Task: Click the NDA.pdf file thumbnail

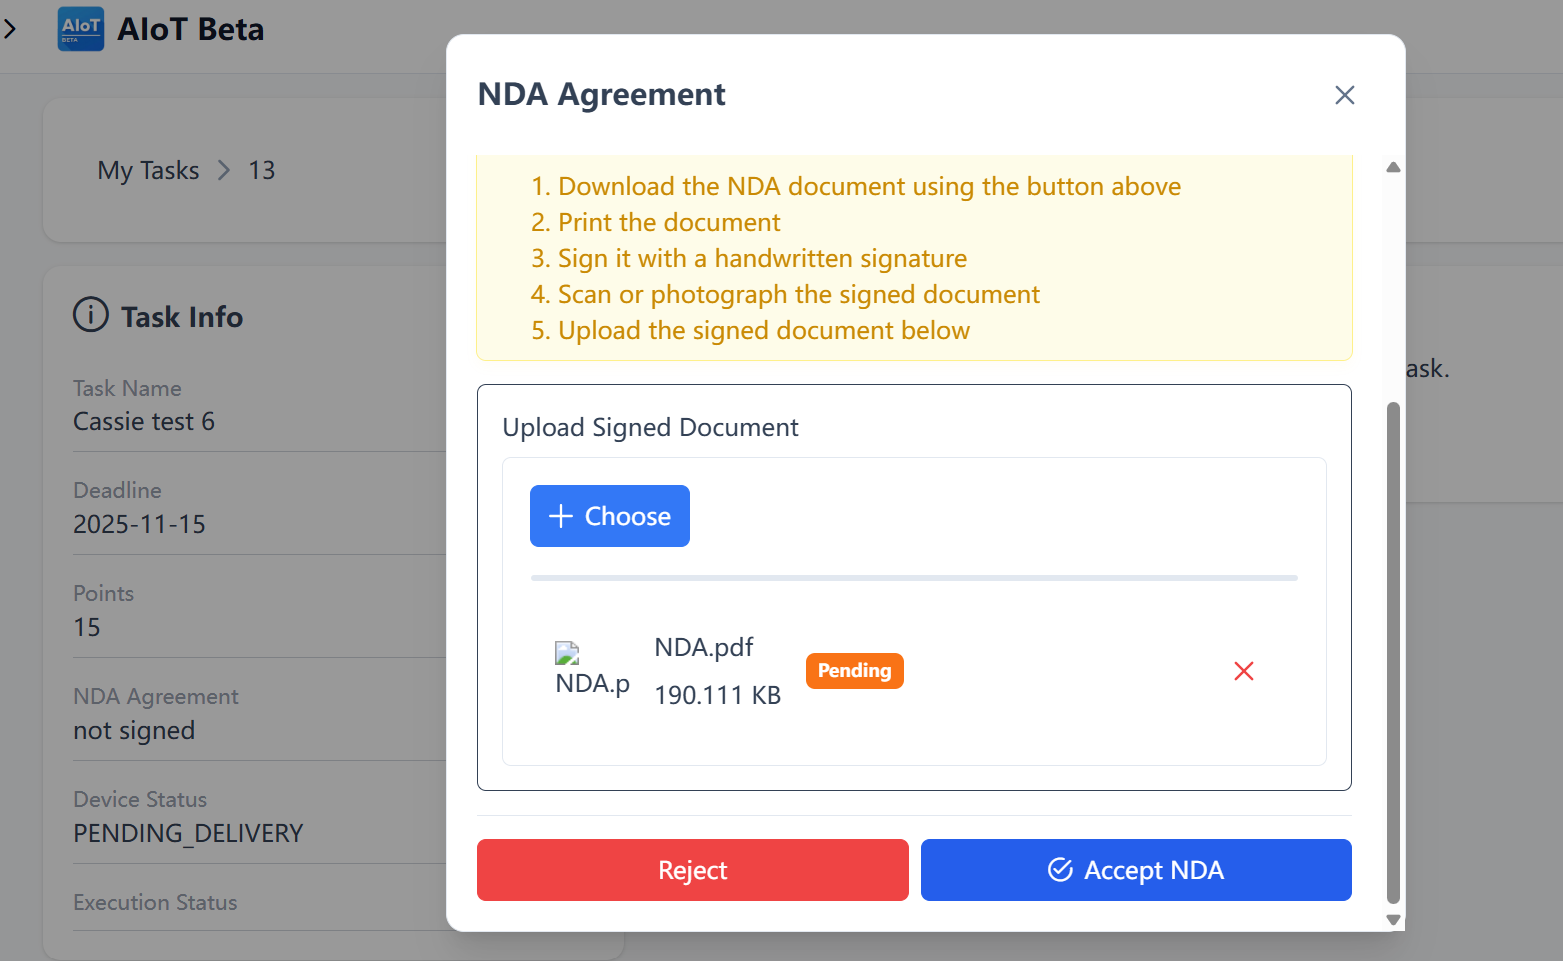Action: (x=568, y=654)
